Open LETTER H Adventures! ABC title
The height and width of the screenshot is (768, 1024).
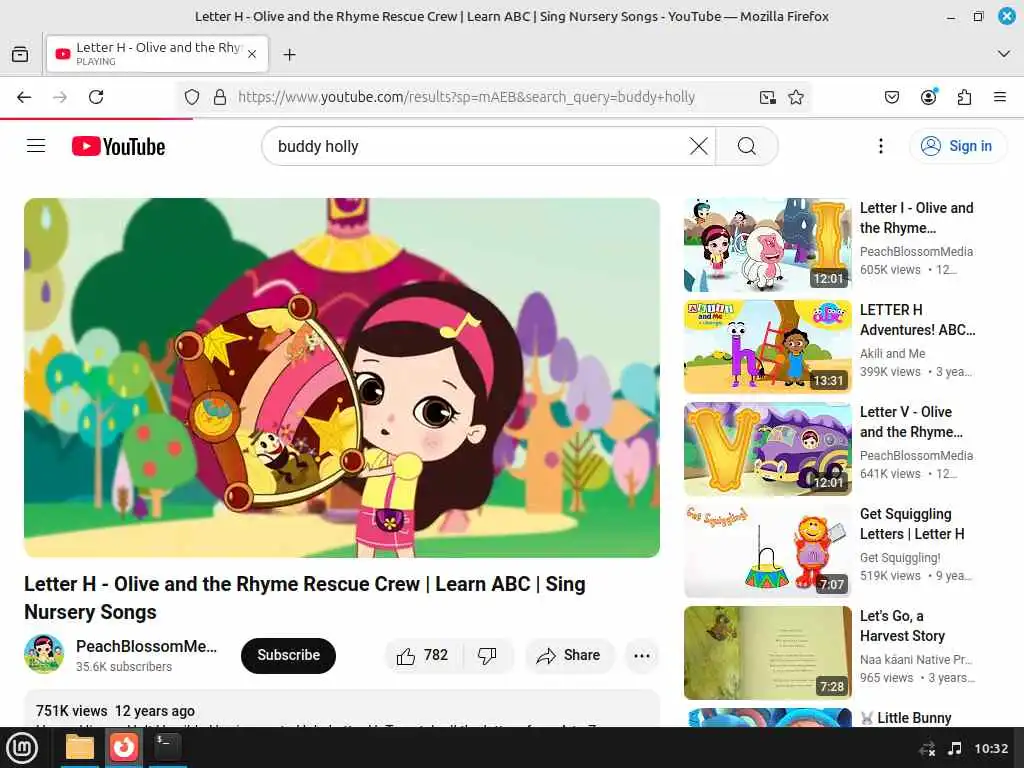(x=917, y=319)
